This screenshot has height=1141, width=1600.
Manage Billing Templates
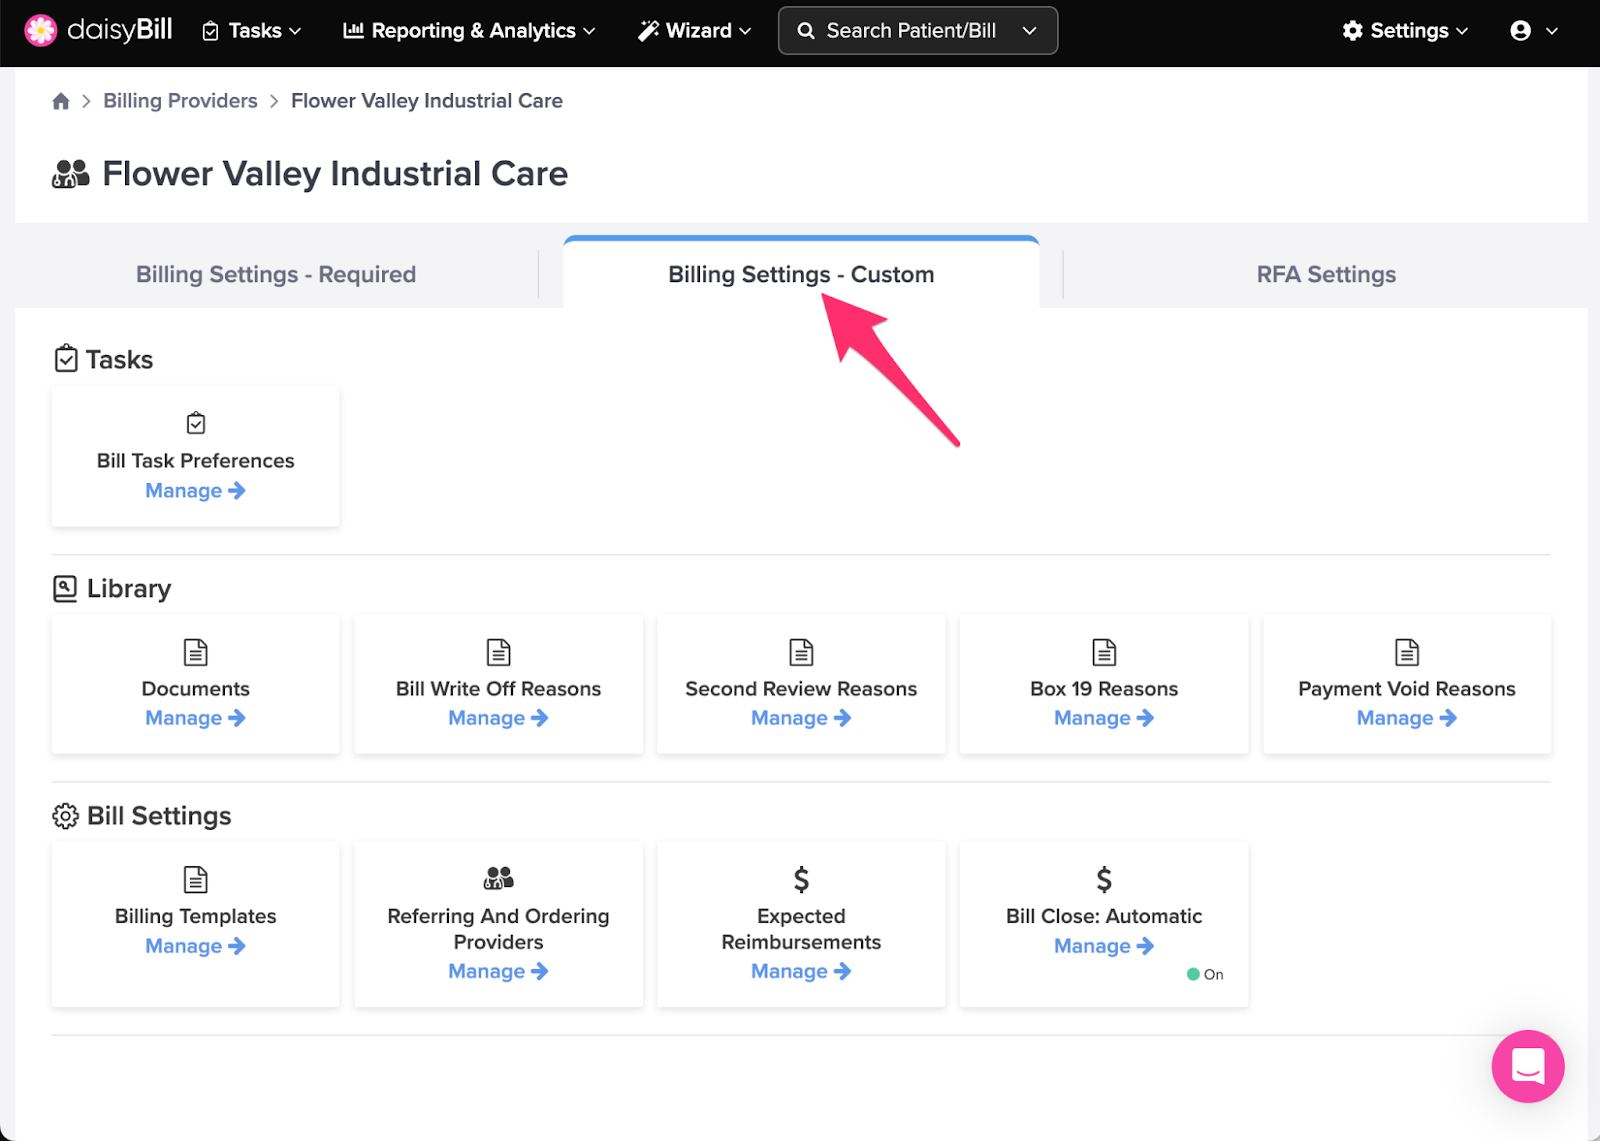point(195,946)
